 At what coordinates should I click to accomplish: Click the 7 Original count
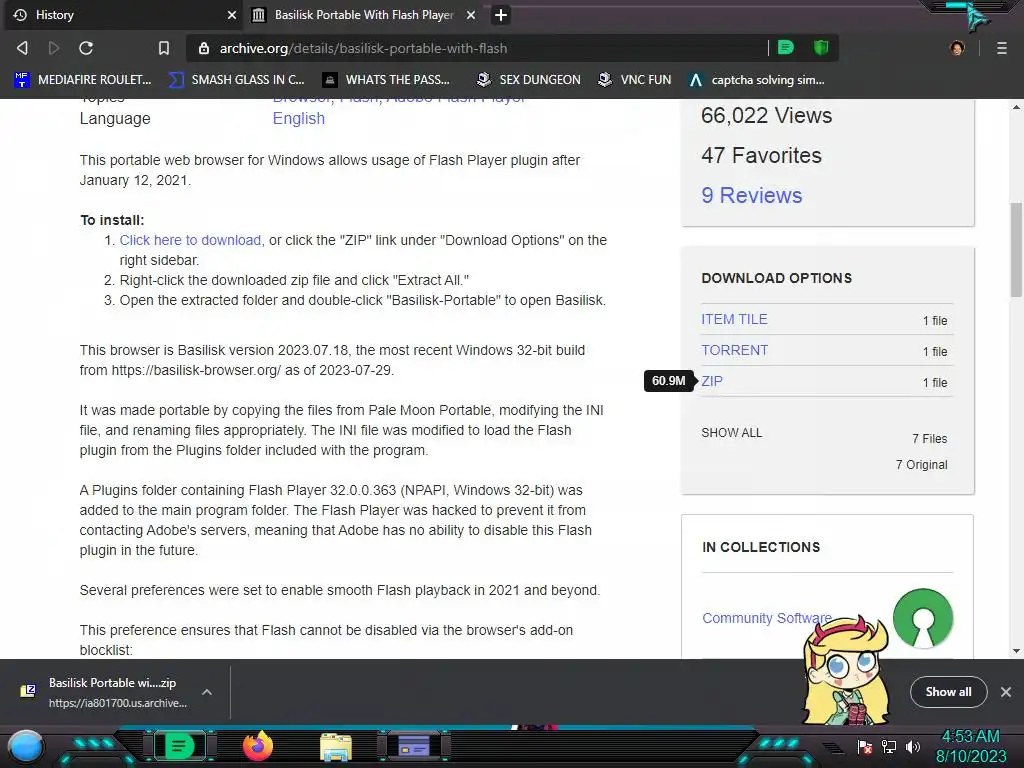[x=921, y=465]
